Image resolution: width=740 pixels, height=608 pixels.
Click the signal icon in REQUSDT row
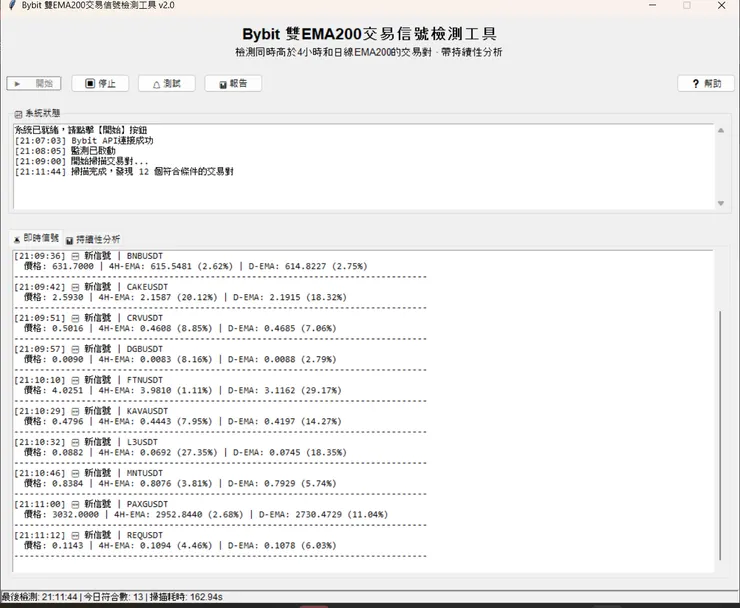[76, 535]
